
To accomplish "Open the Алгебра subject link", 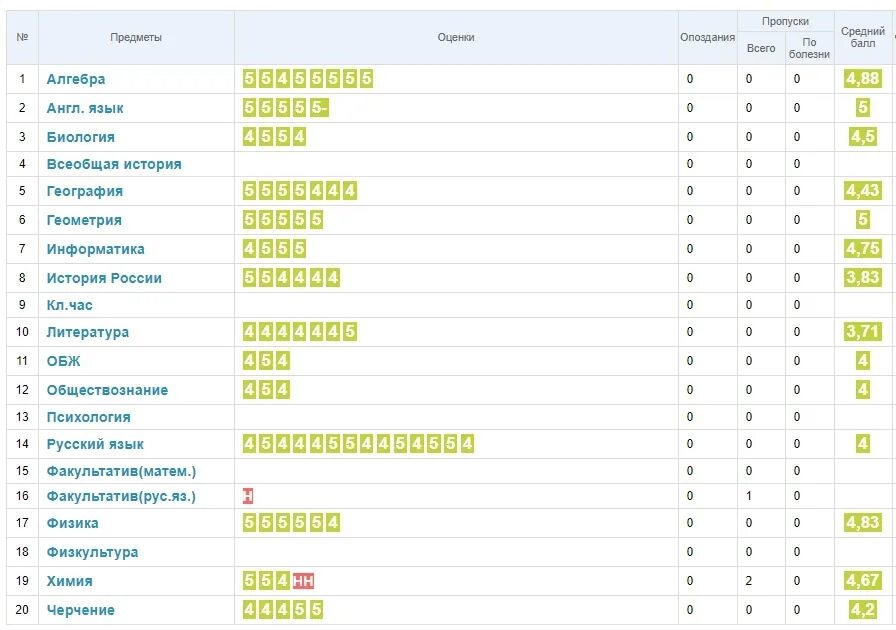I will point(75,79).
